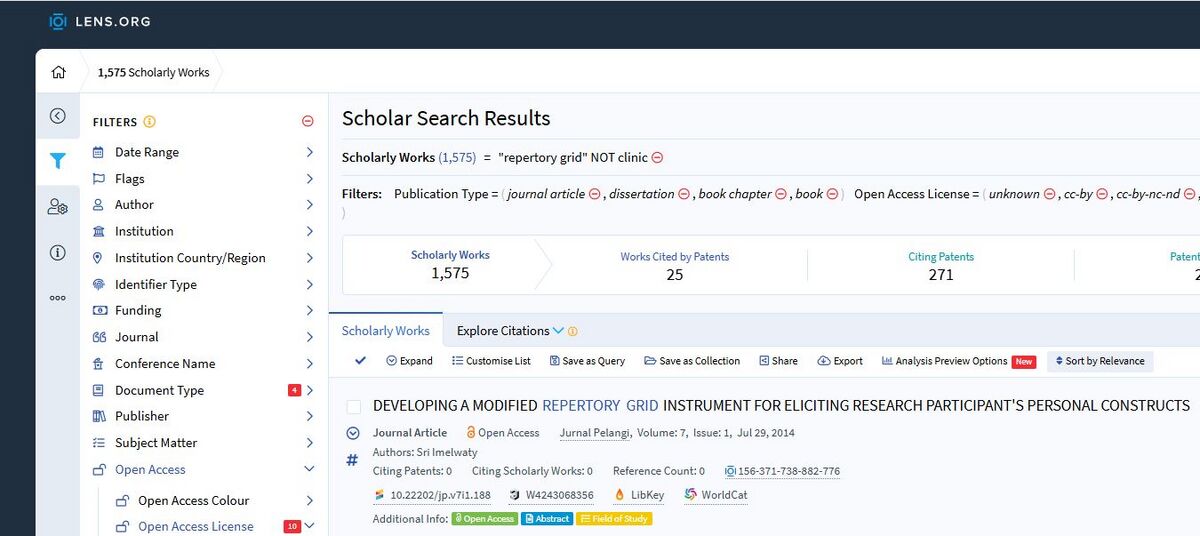Viewport: 1200px width, 536px height.
Task: Clear all filters with red minus icon
Action: 308,122
